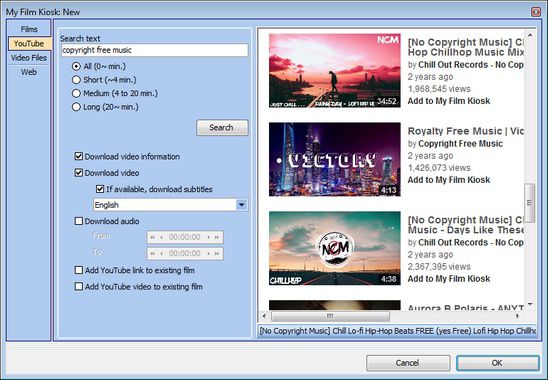548x380 pixels.
Task: Switch to the Video Files tab
Action: (x=29, y=58)
